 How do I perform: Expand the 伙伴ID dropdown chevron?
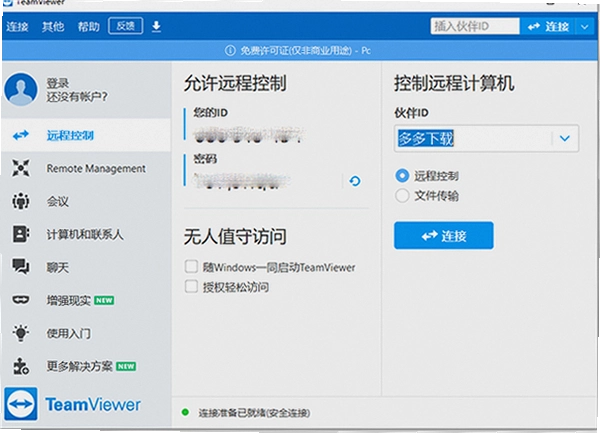coord(565,138)
